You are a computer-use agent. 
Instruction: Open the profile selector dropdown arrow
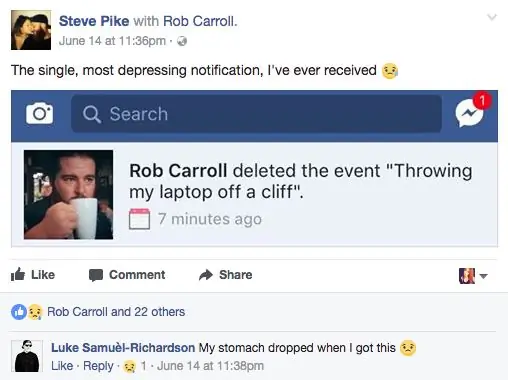pos(483,276)
